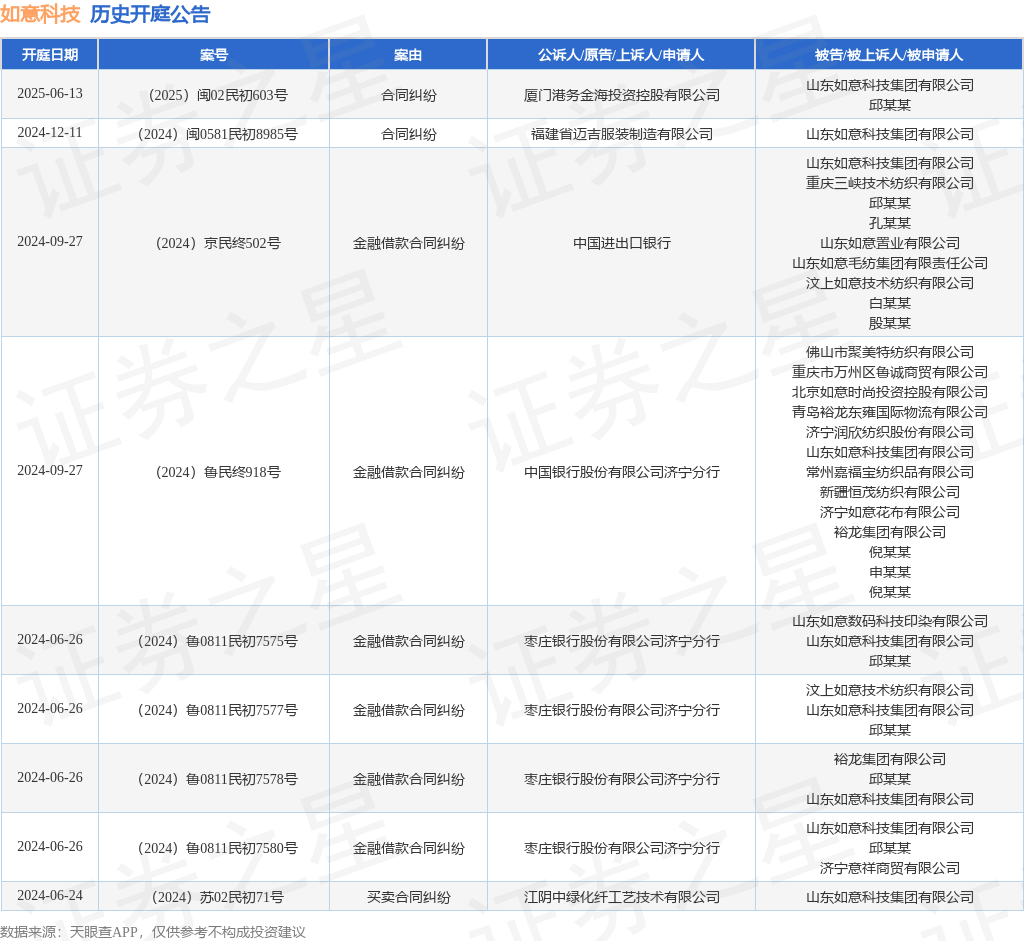Click defendant 青岛裕龙东雍国际物流有限公司

point(889,412)
